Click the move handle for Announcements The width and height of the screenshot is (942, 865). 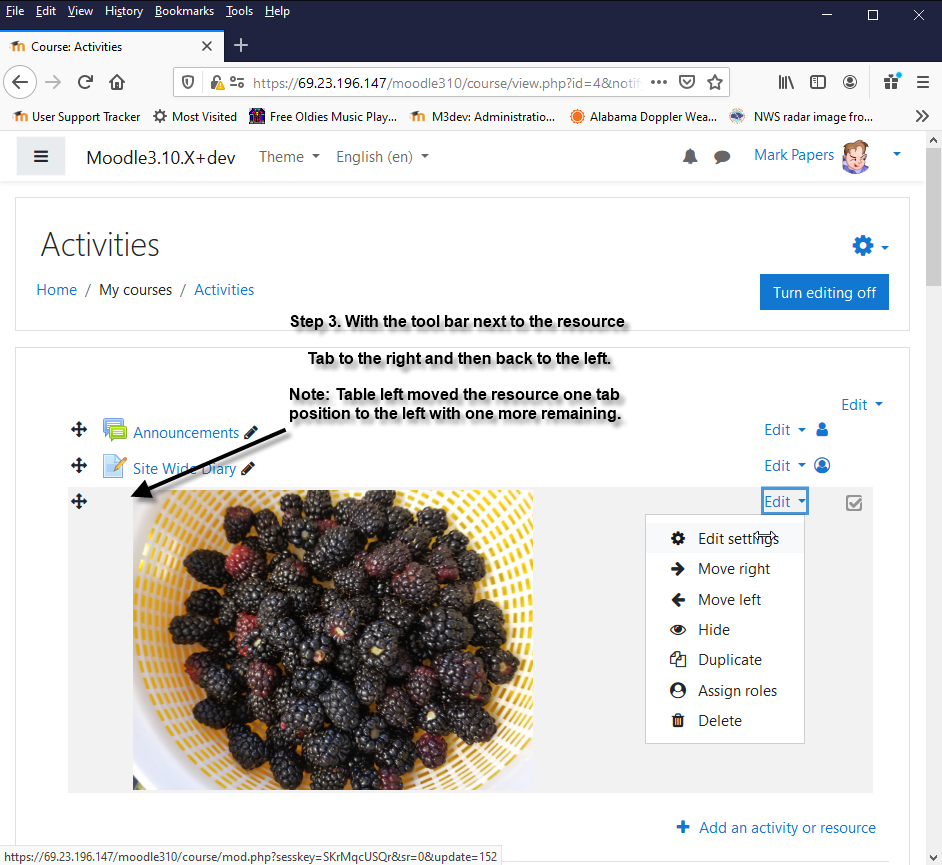(x=79, y=429)
